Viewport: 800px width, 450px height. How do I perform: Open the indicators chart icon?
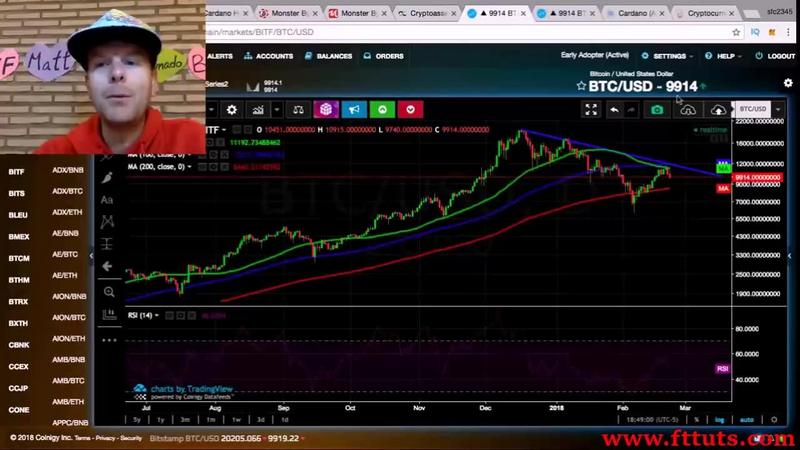point(258,110)
